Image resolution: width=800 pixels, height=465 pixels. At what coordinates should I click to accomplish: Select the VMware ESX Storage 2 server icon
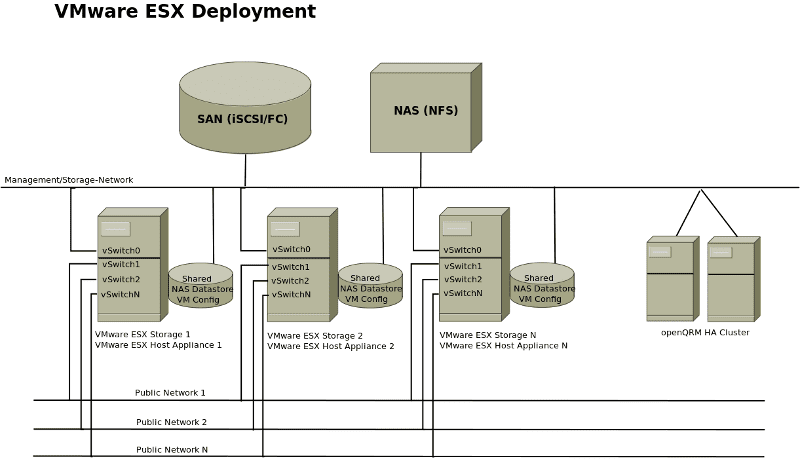pos(303,264)
